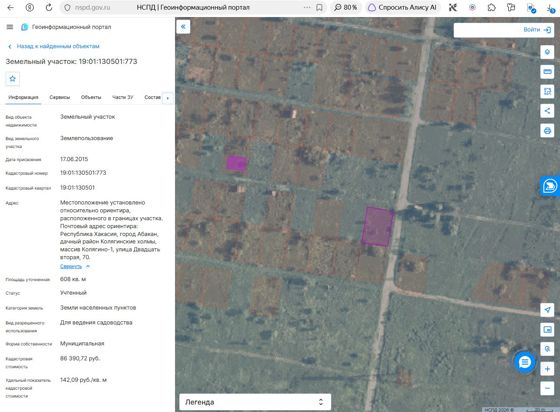The height and width of the screenshot is (412, 560).
Task: Click the browser address bar URL
Action: [x=92, y=7]
